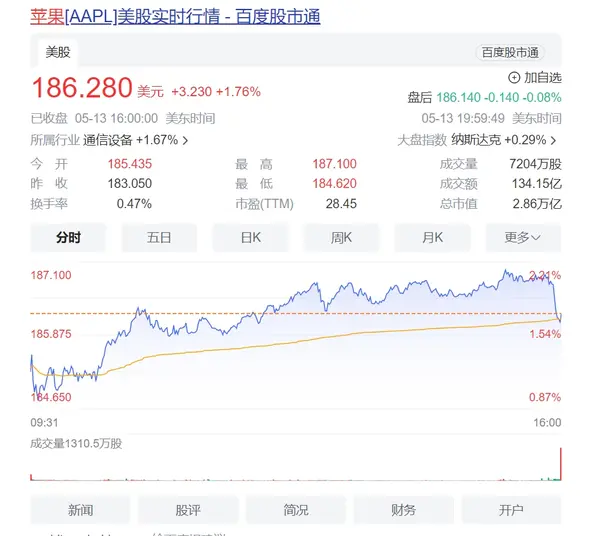Open the 简况 section
The height and width of the screenshot is (536, 600).
[296, 510]
